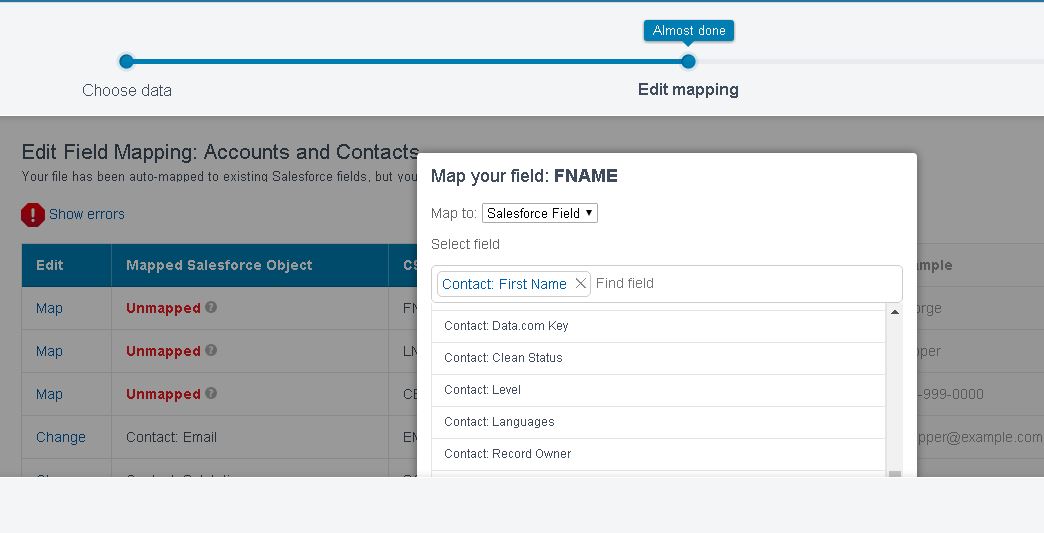The width and height of the screenshot is (1044, 533).
Task: Click the field list scroll up arrow
Action: tap(895, 313)
